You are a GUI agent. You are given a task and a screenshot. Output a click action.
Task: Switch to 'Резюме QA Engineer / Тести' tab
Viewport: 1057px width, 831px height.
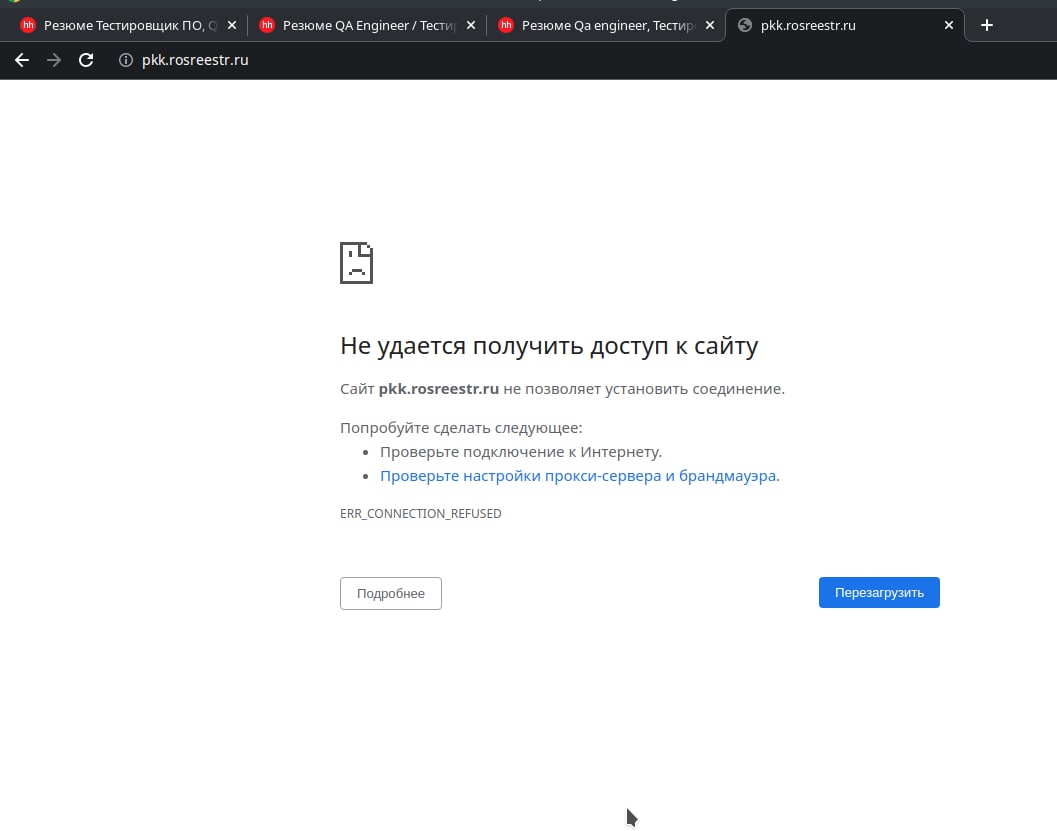(x=367, y=25)
